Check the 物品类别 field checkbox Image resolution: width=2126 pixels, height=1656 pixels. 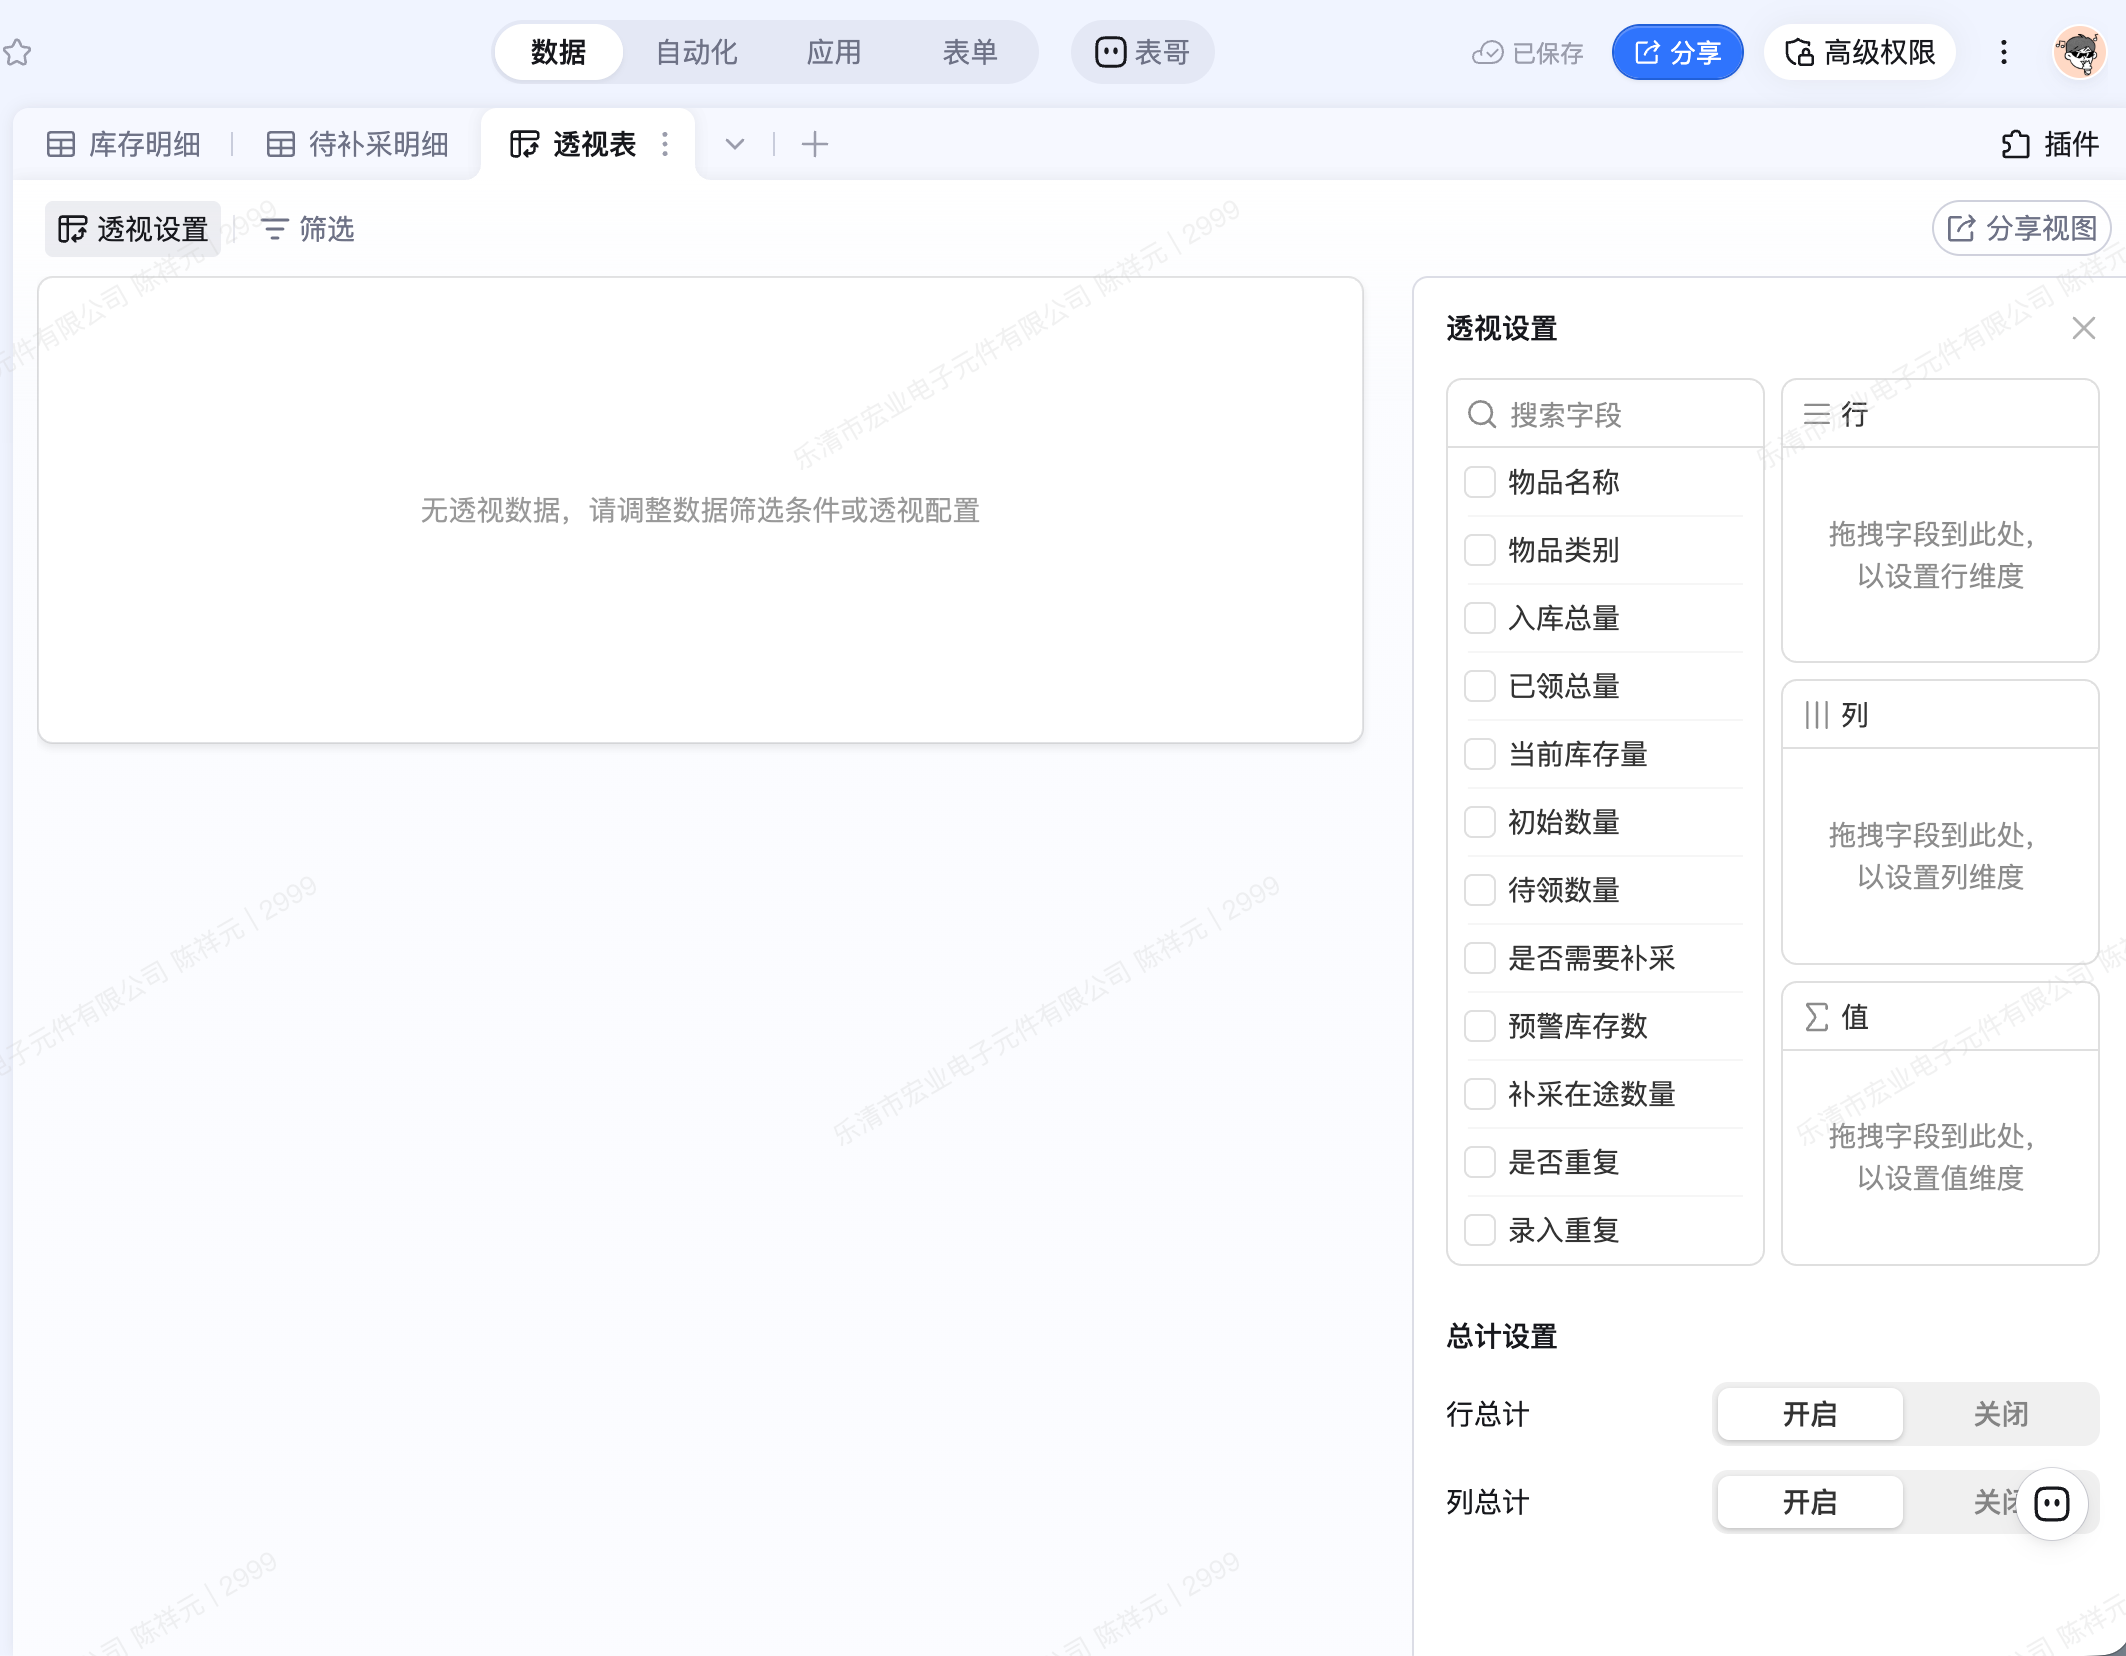coord(1480,550)
